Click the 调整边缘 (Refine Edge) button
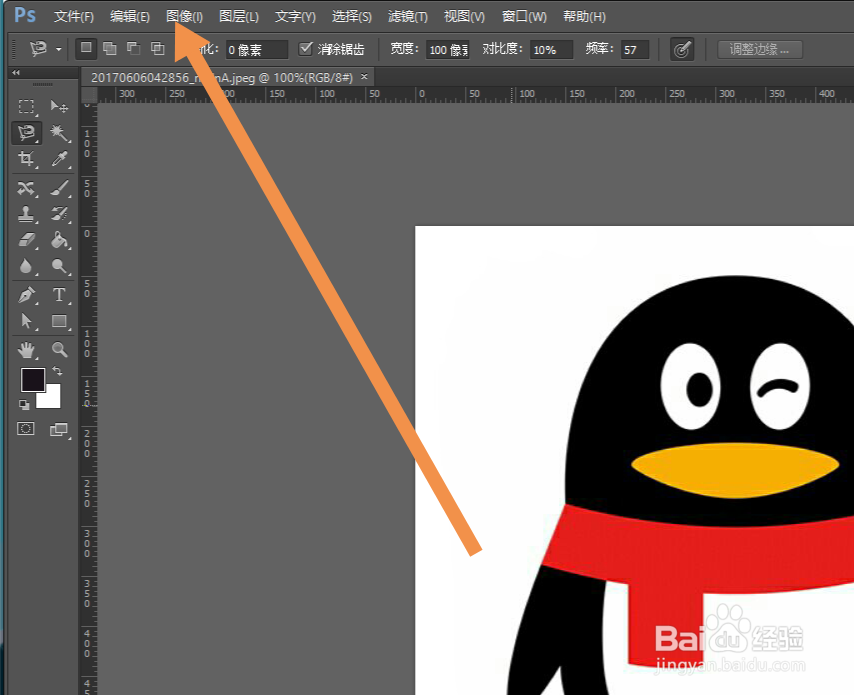 coord(760,50)
